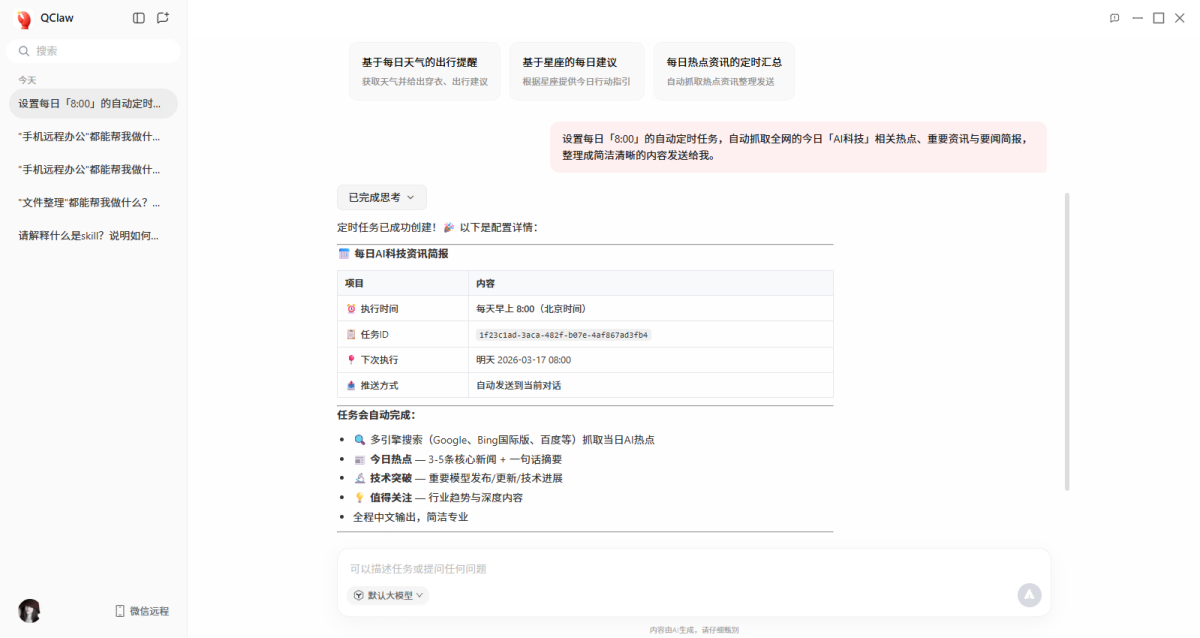This screenshot has height=638, width=1200.
Task: Click the chat vertical scrollbar
Action: [1067, 340]
